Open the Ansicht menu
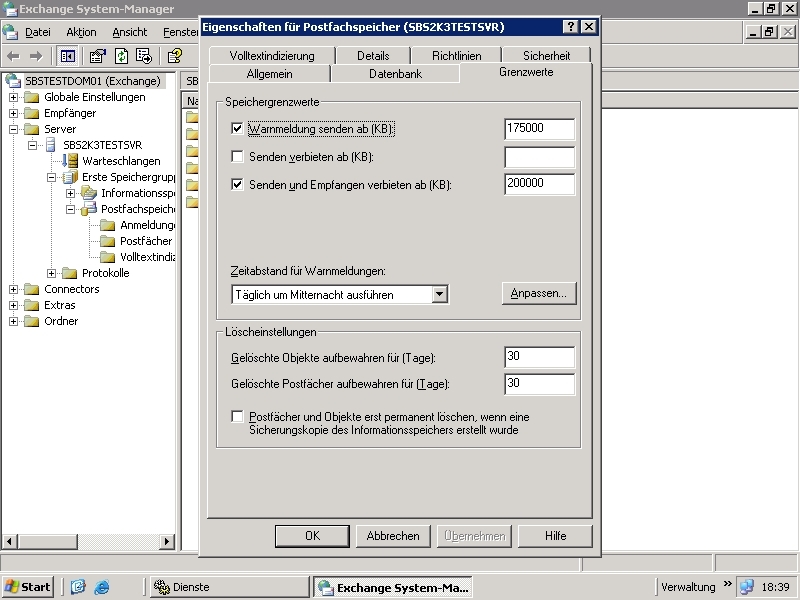800x600 pixels. (x=130, y=32)
